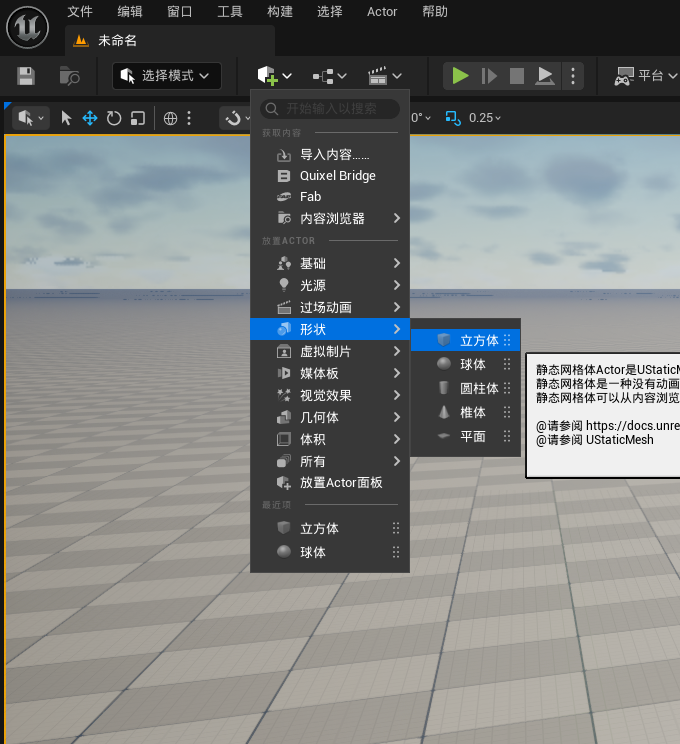This screenshot has height=744, width=680.
Task: Open the 构建 menu in menu bar
Action: coord(280,12)
